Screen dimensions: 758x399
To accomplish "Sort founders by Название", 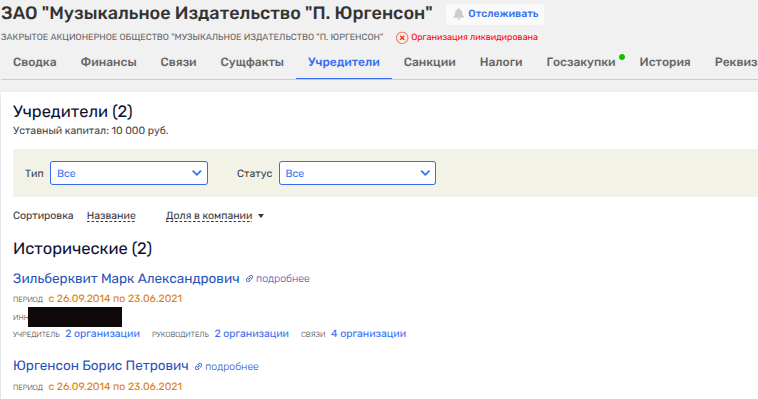I will pyautogui.click(x=111, y=216).
